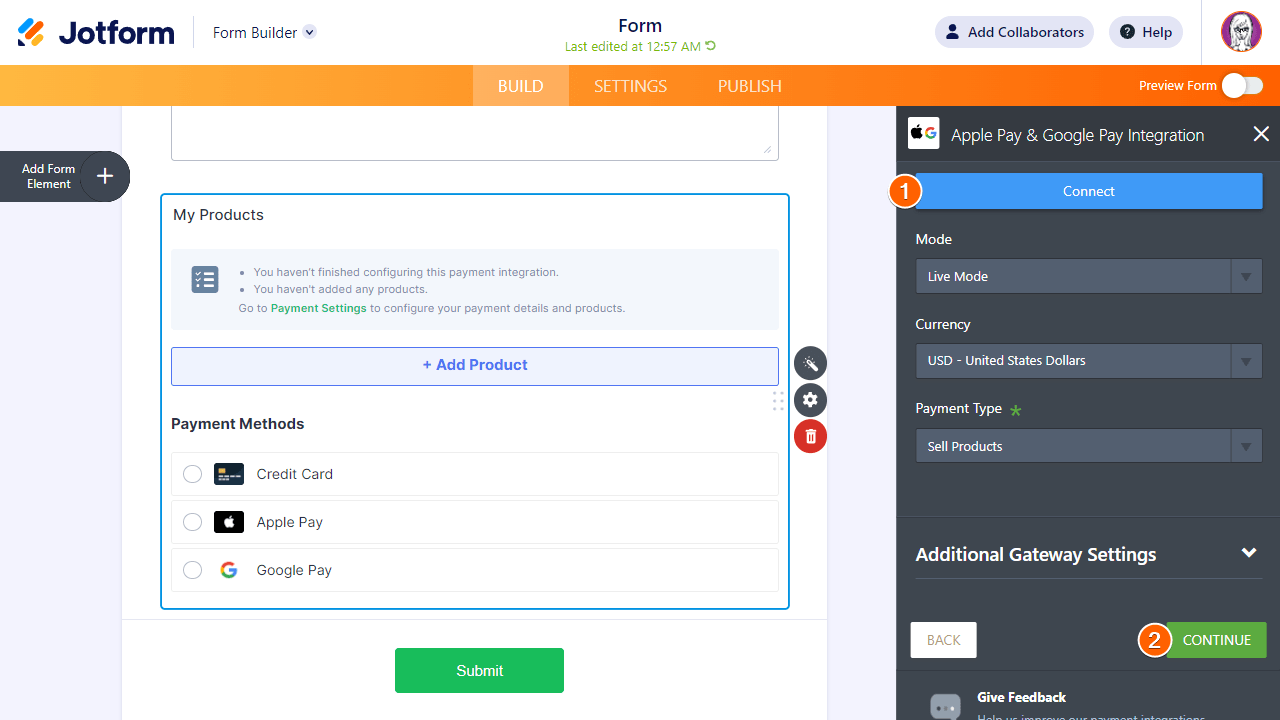
Task: Click the revert history icon beside Last edited
Action: coord(711,46)
